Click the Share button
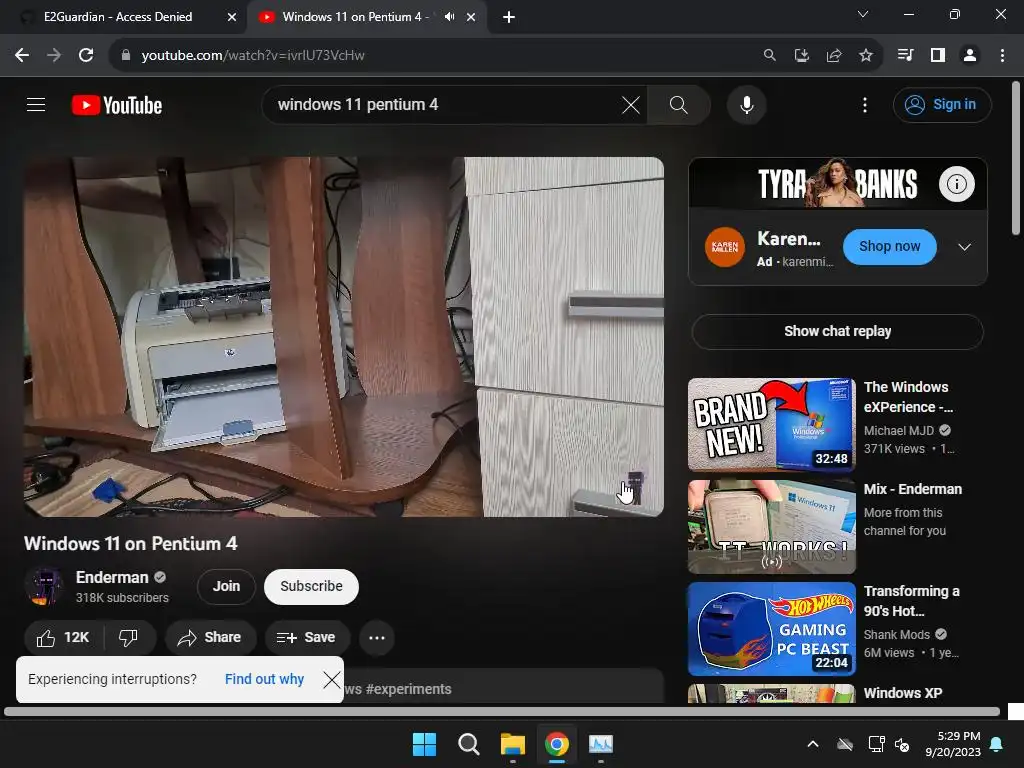1024x768 pixels. coord(210,637)
